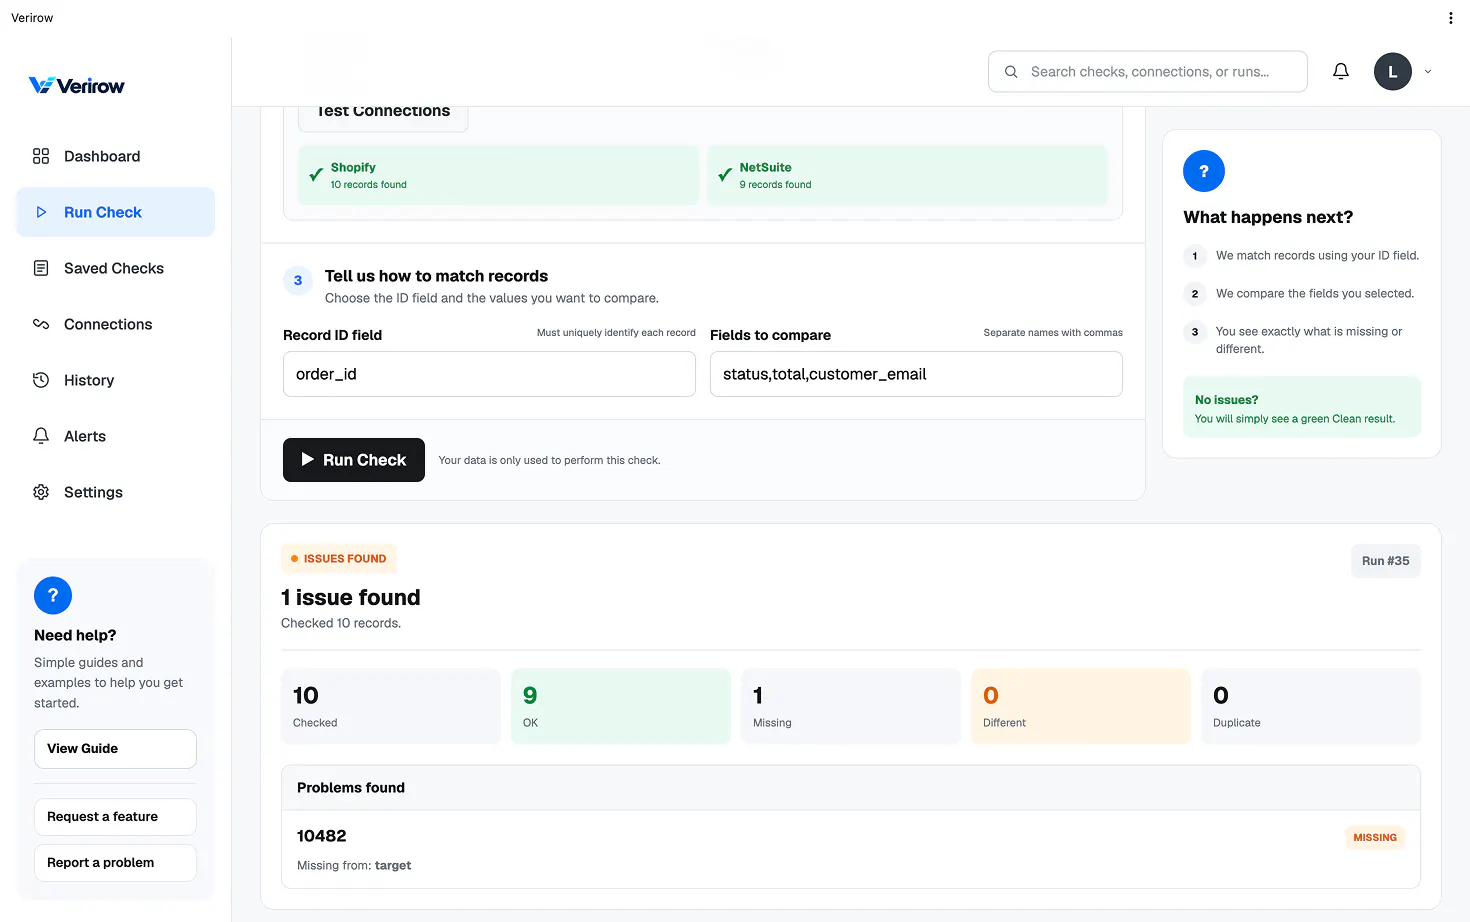This screenshot has width=1470, height=922.
Task: Click the NetSuite connection result
Action: (908, 175)
